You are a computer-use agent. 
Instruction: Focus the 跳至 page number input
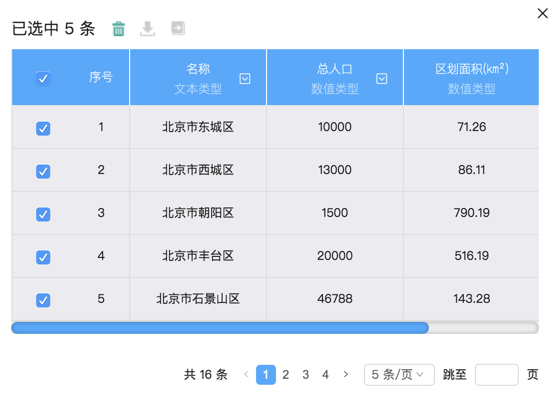tap(497, 374)
